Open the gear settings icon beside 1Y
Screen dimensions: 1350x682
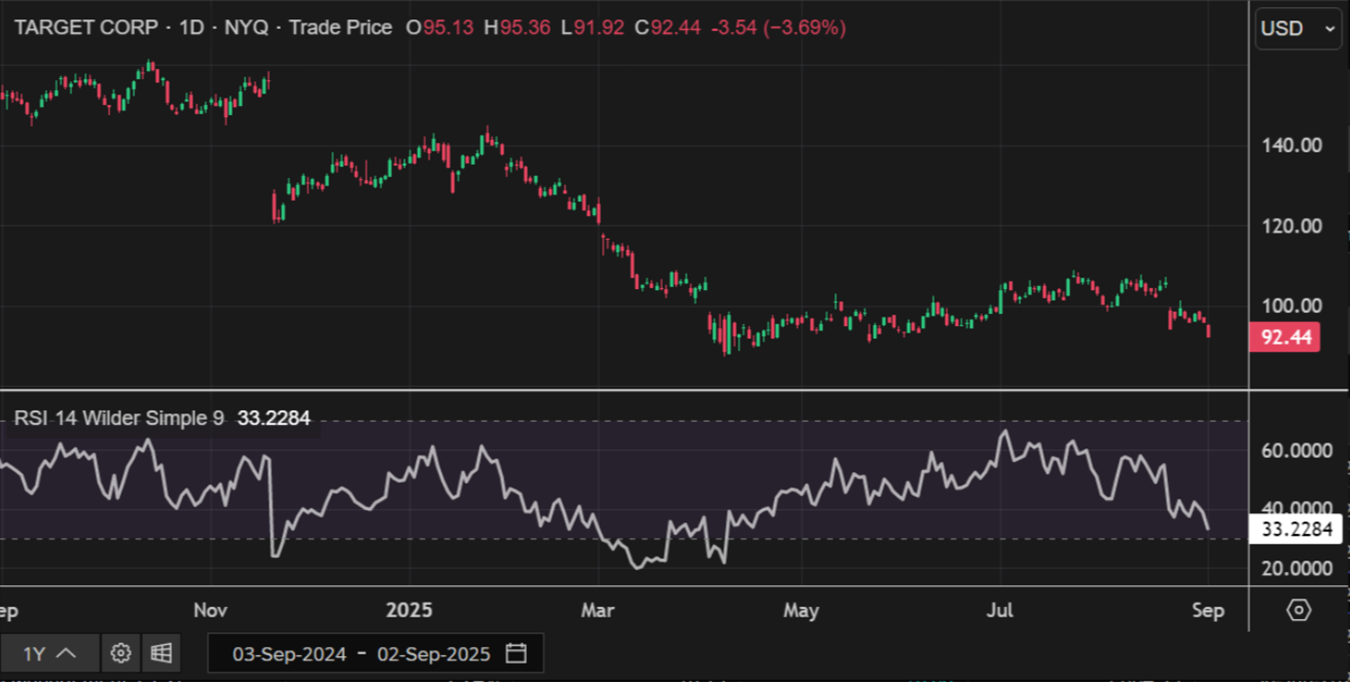tap(121, 653)
